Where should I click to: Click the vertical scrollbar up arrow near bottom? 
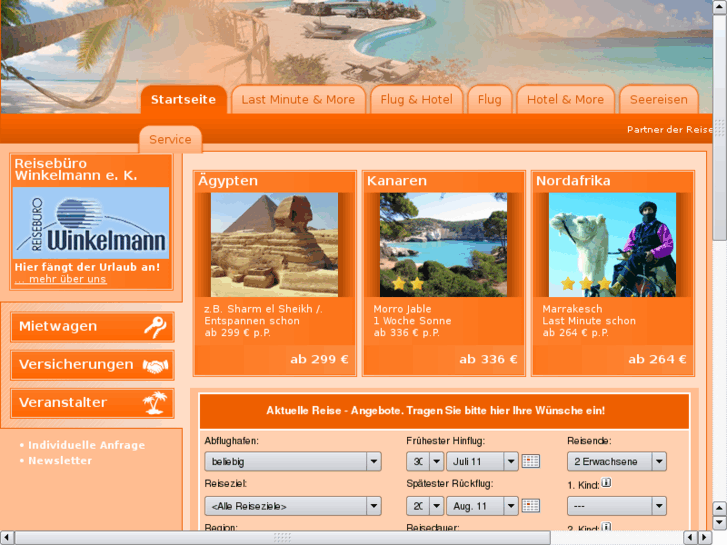(720, 508)
